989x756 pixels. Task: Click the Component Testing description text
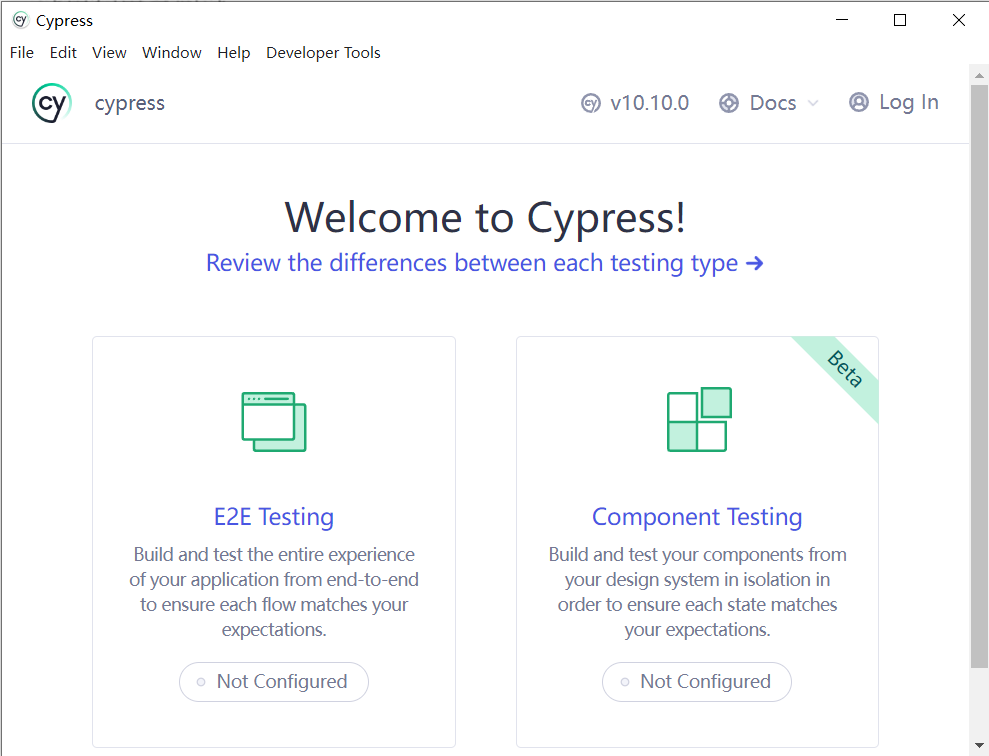click(697, 592)
